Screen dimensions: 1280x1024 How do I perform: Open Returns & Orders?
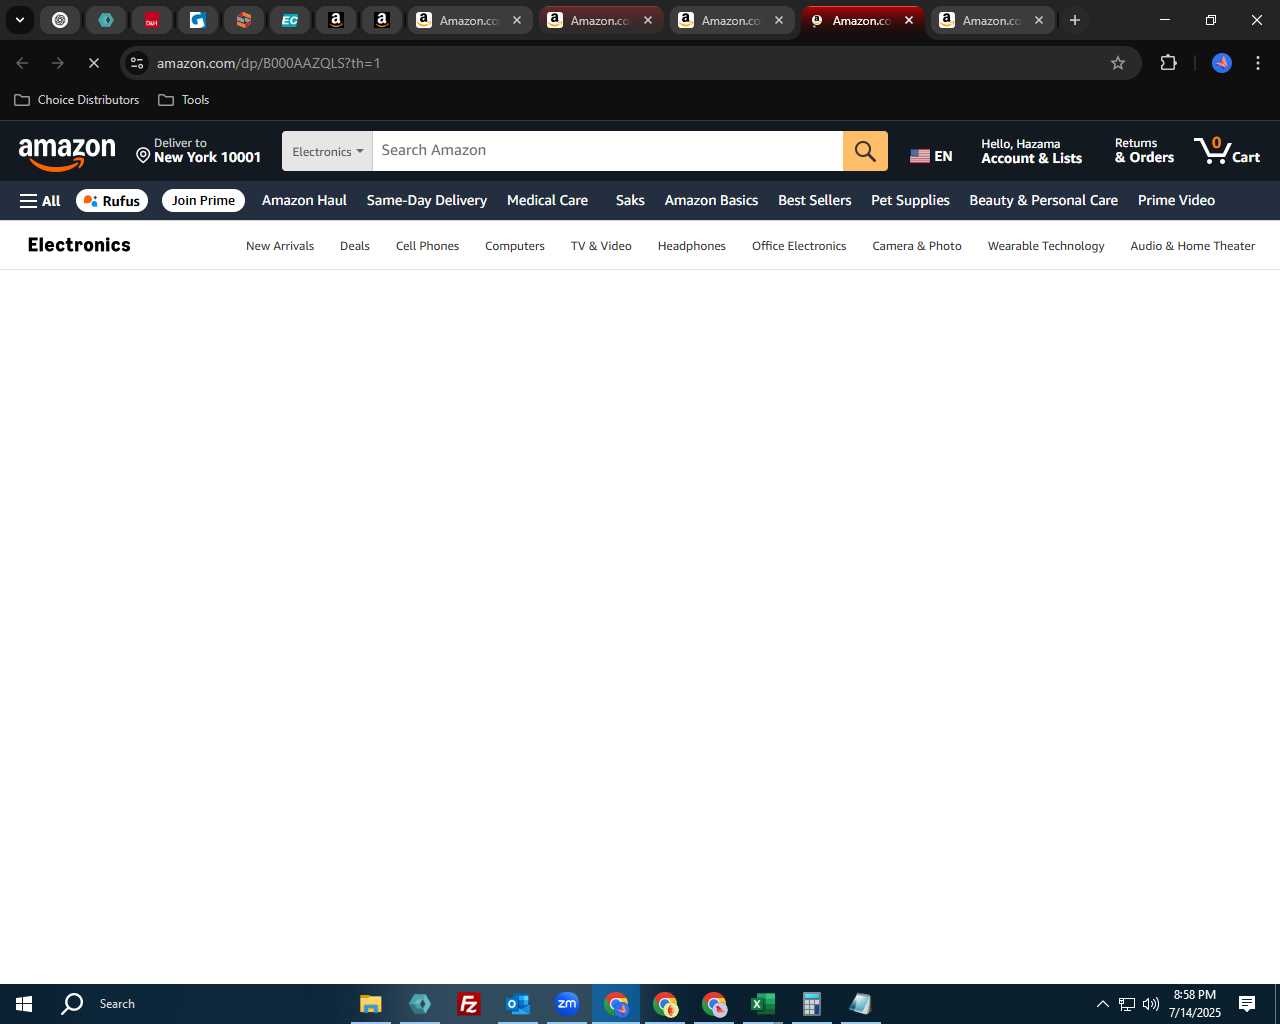1144,151
